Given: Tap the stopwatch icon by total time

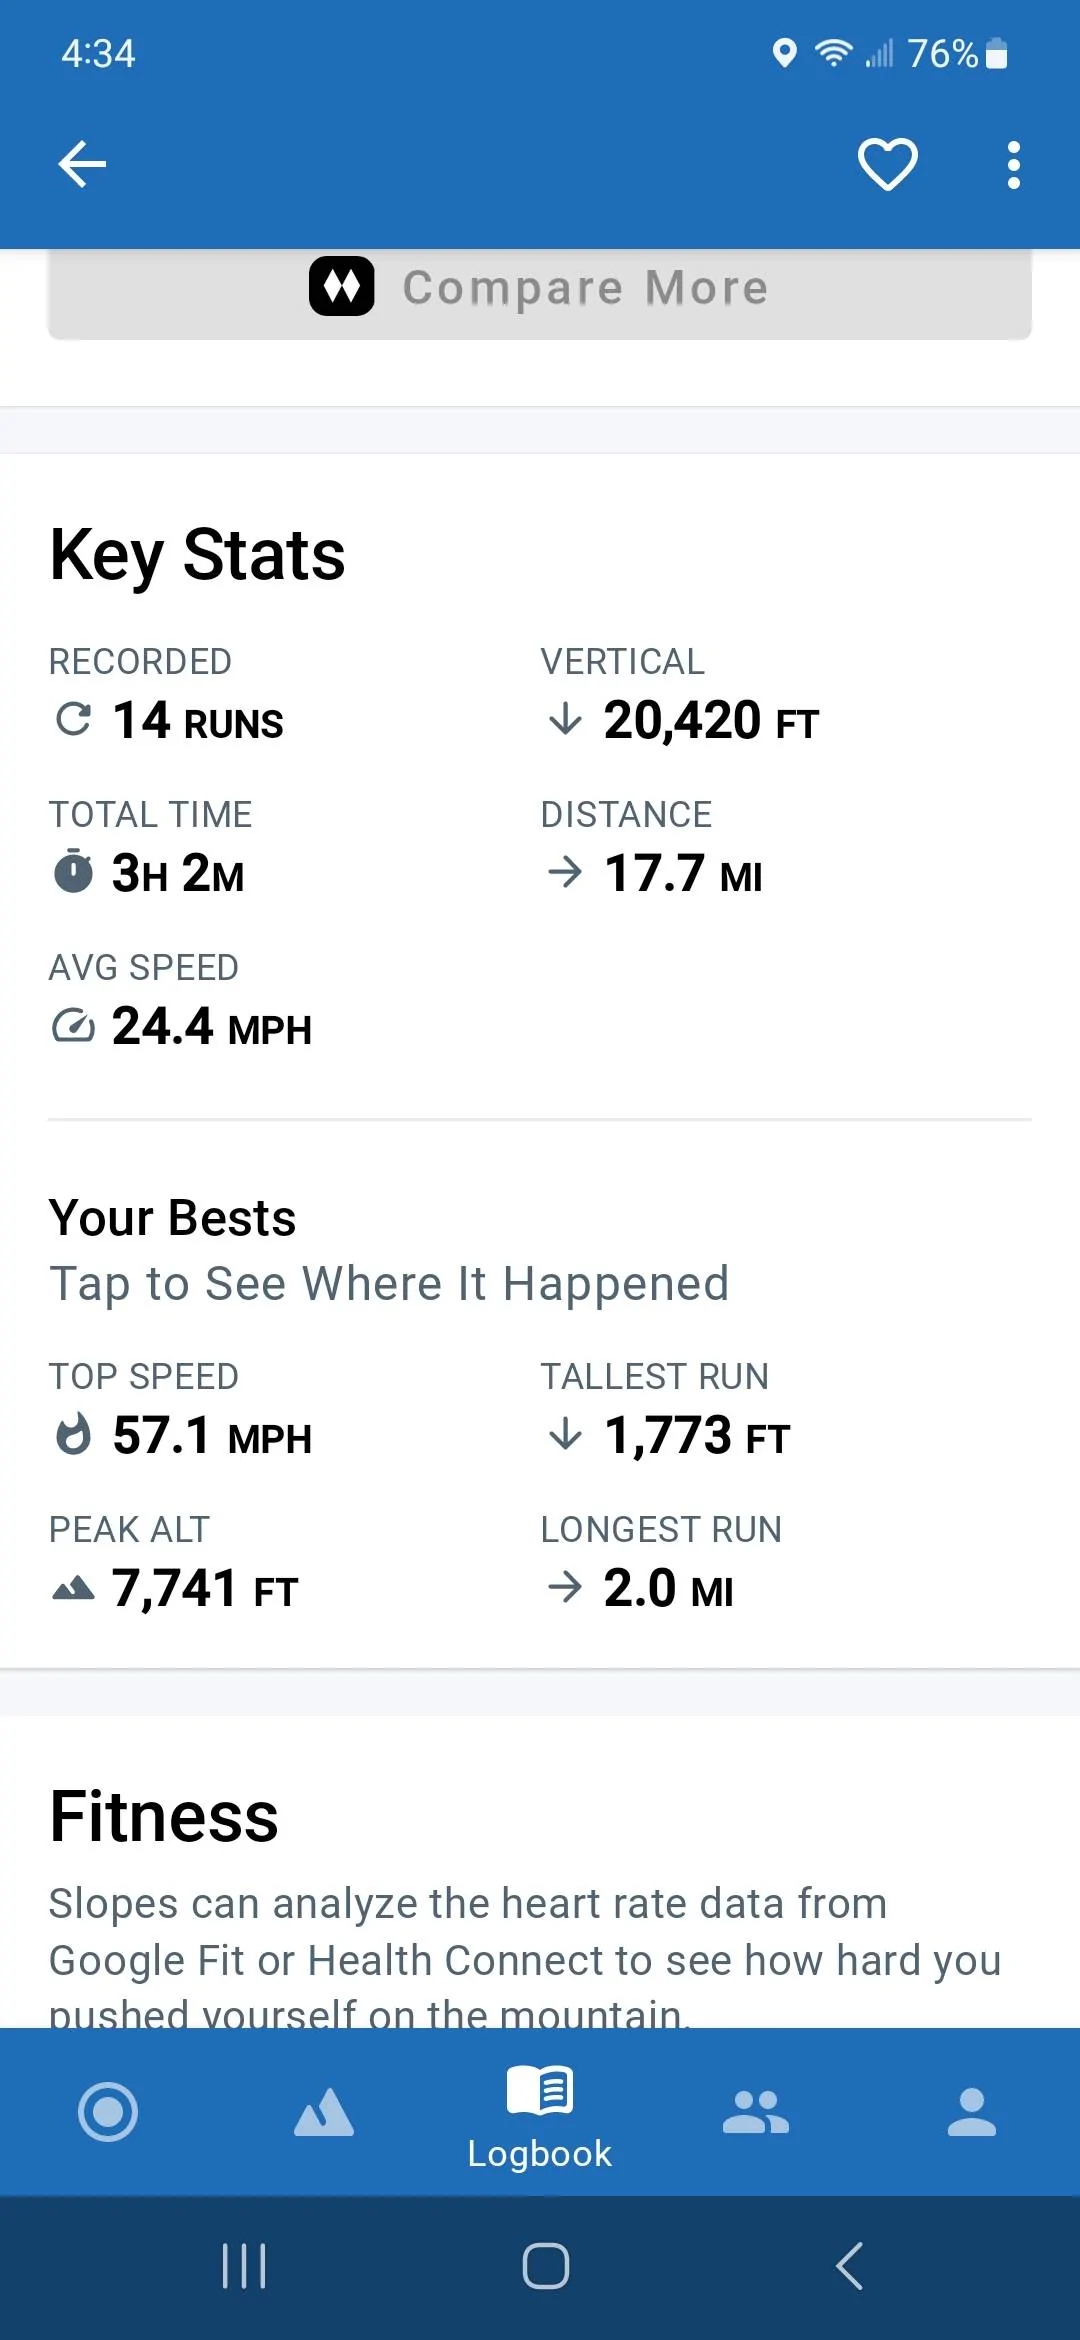Looking at the screenshot, I should click(73, 871).
